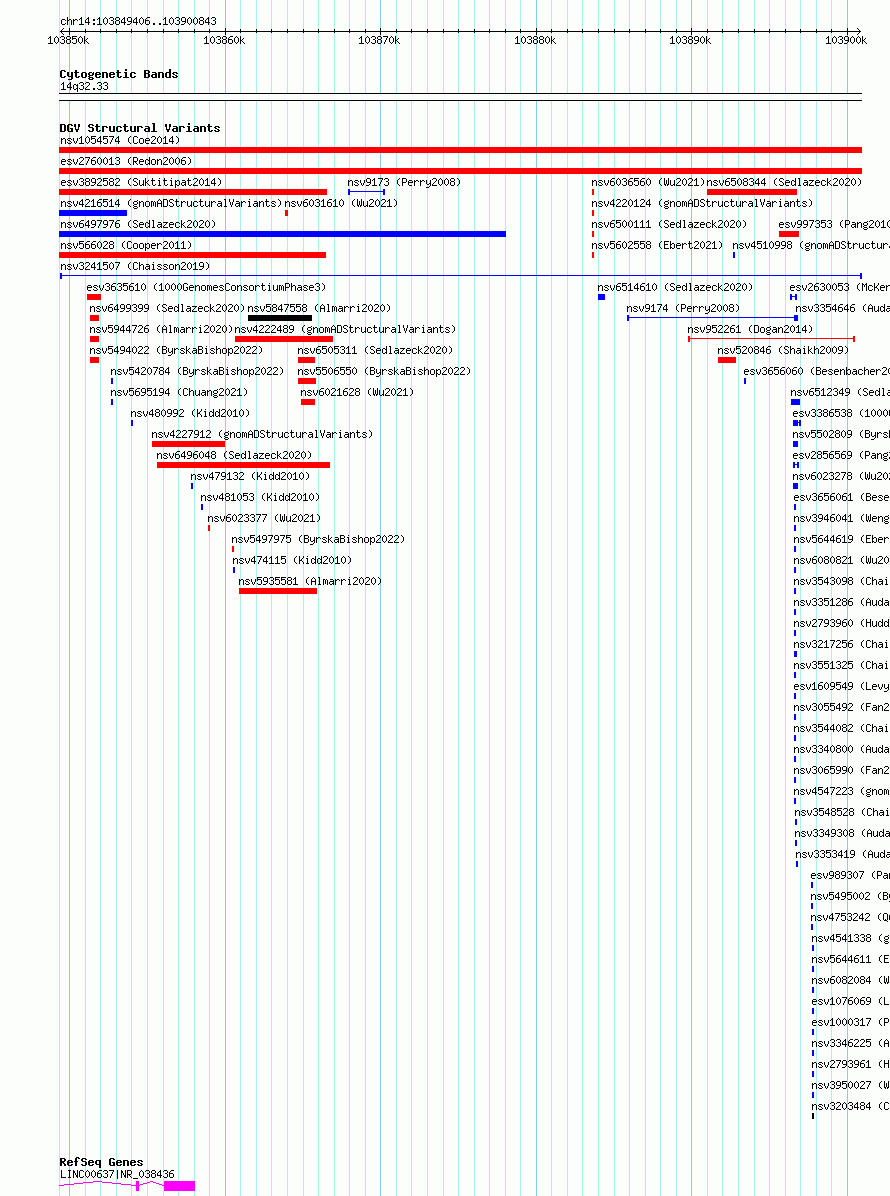Click the 14q32.33 cytogenetic band label
Viewport: 890px width, 1196px height.
[x=84, y=86]
